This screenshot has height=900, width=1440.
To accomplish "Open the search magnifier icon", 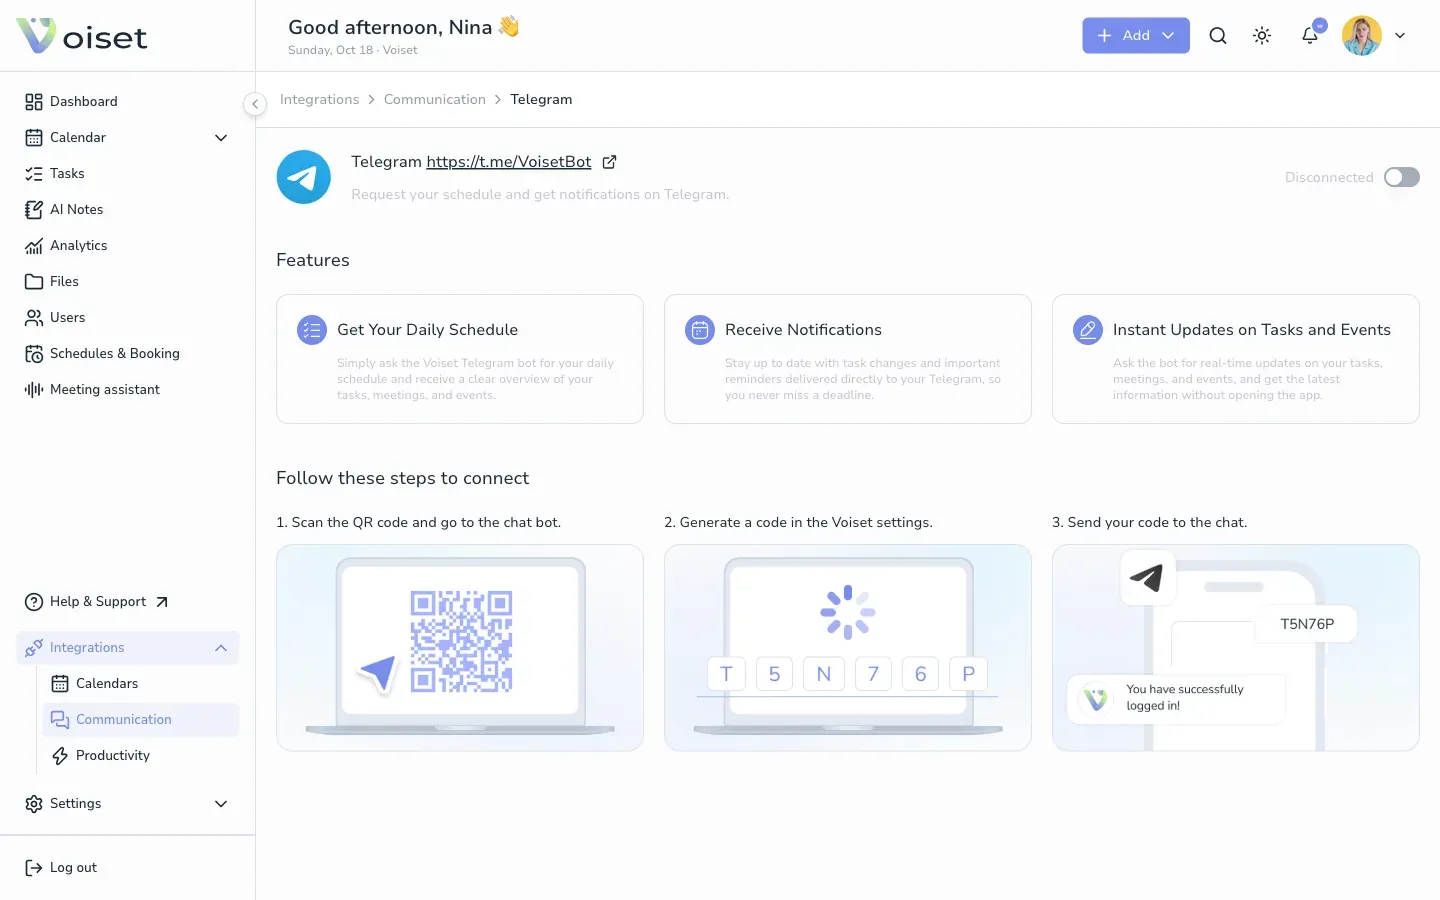I will [x=1218, y=36].
